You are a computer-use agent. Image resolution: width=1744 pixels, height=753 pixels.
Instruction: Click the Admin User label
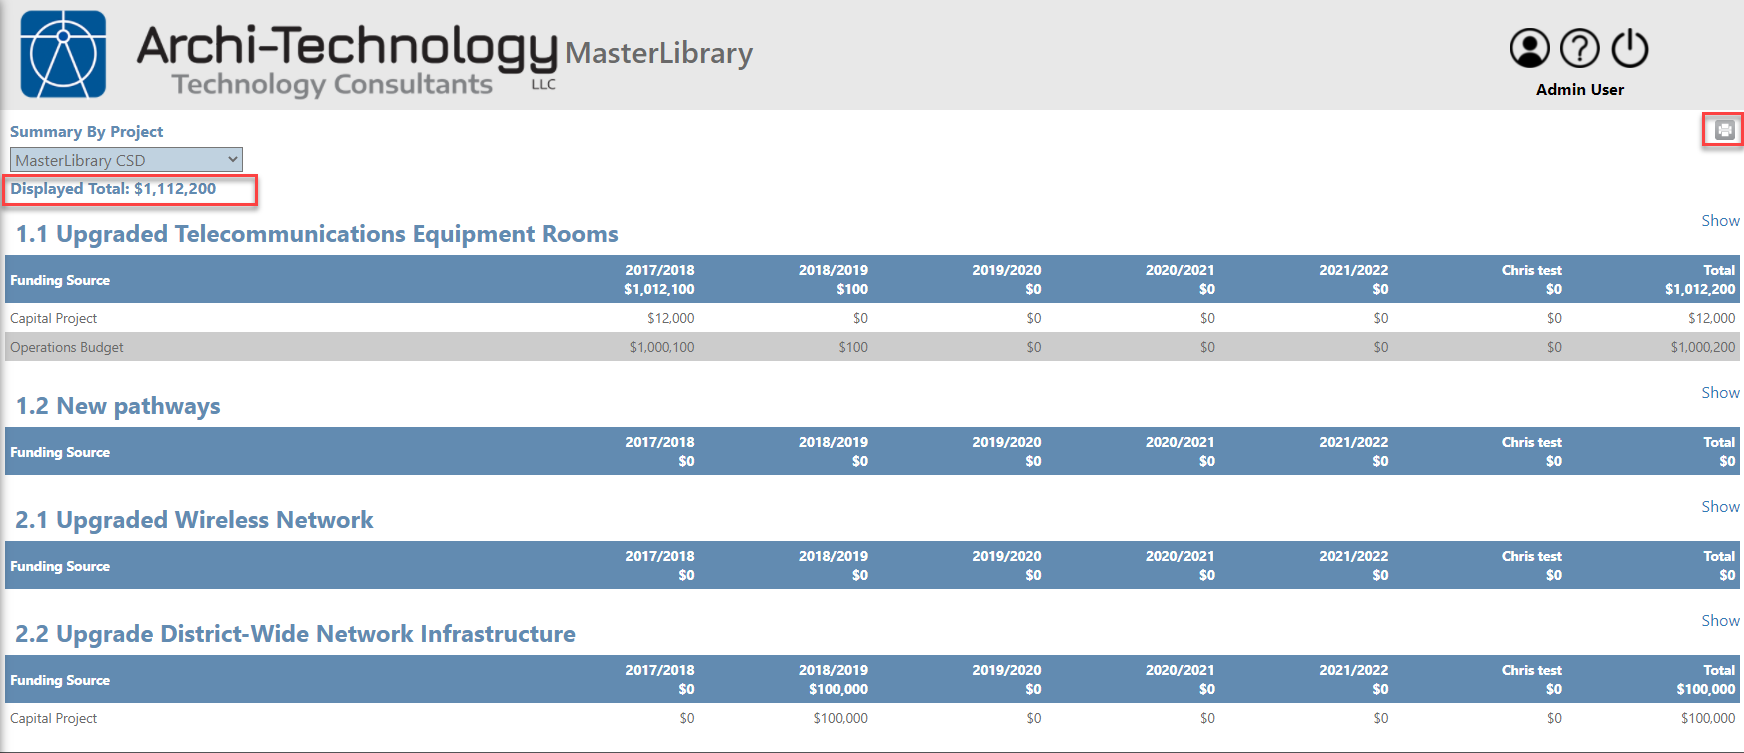click(1579, 90)
